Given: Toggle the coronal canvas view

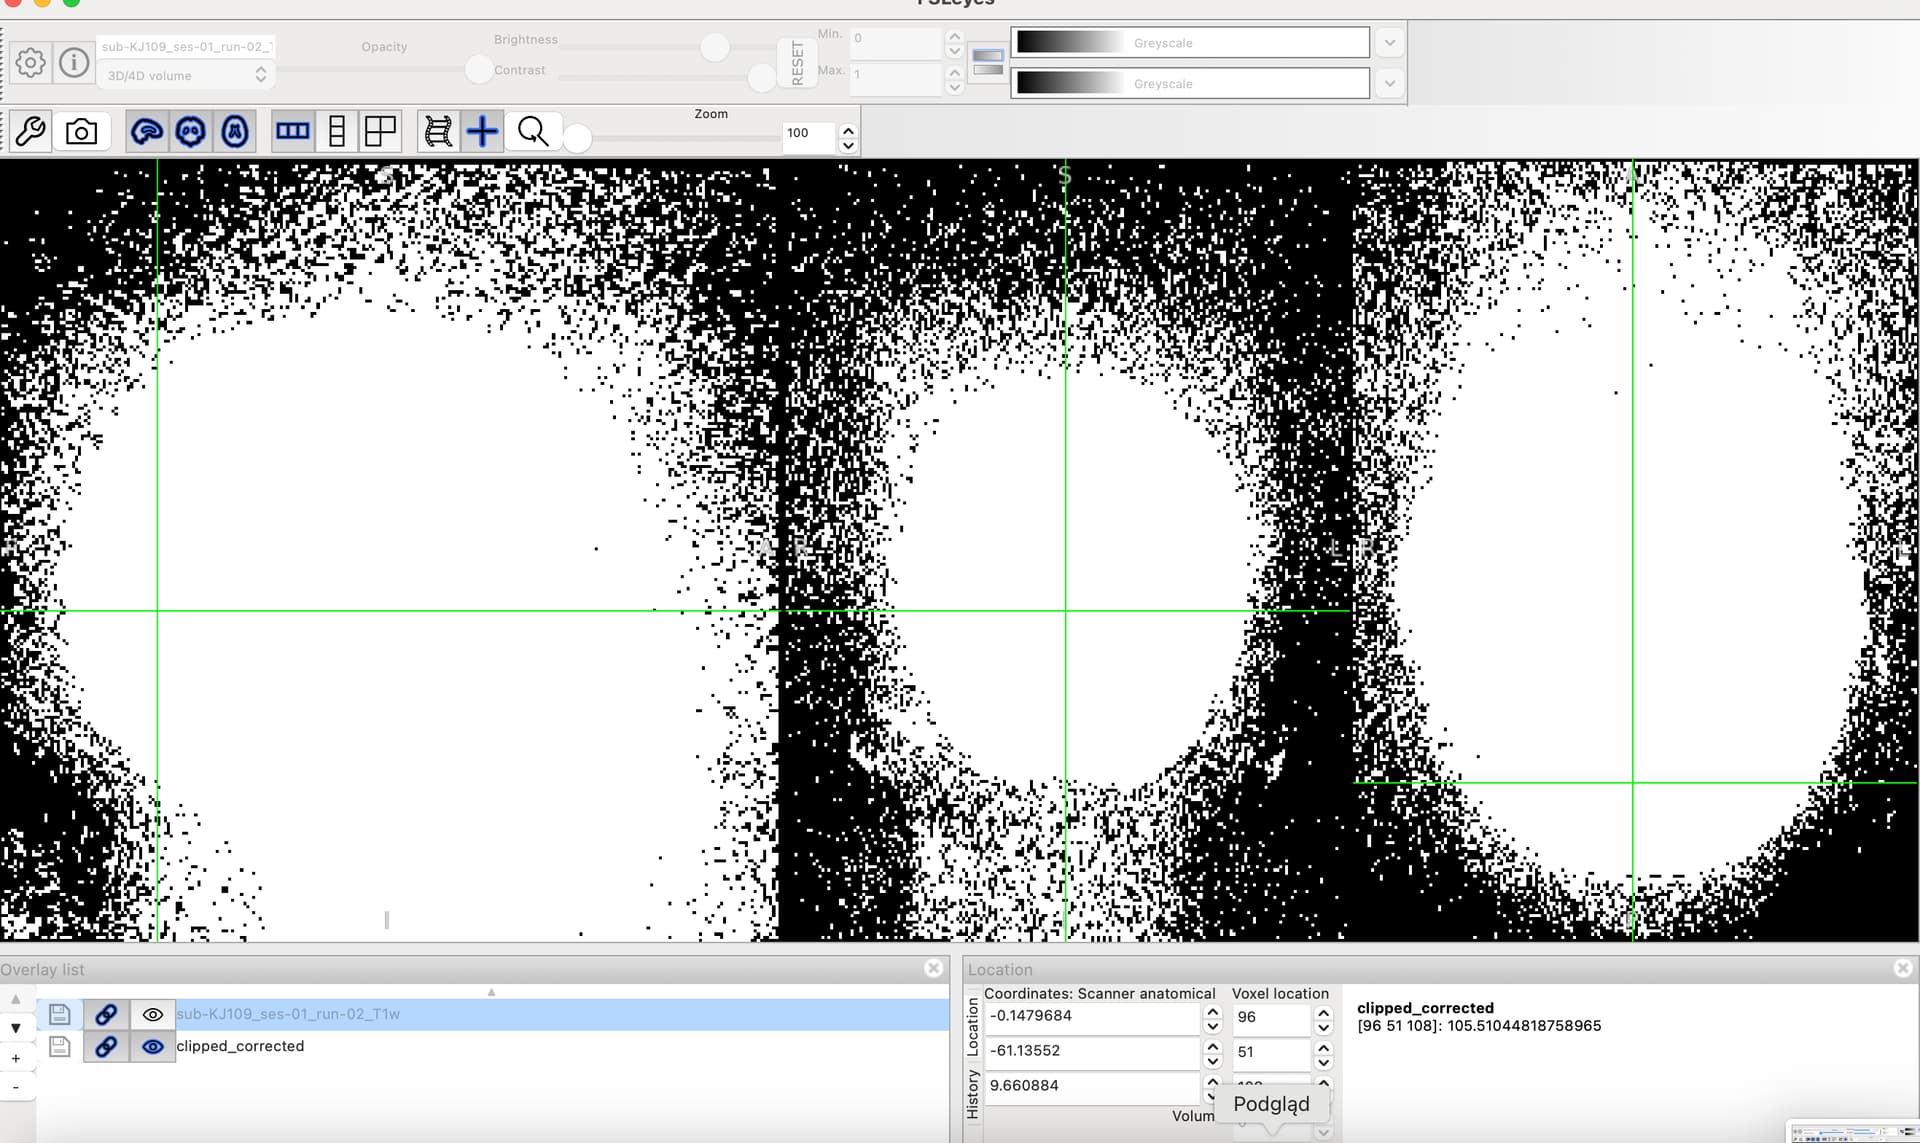Looking at the screenshot, I should coord(191,132).
